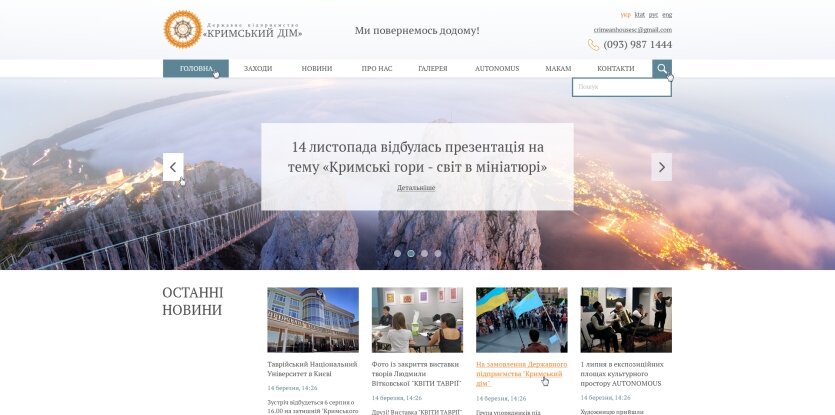
Task: Select the third carousel dot
Action: (424, 254)
